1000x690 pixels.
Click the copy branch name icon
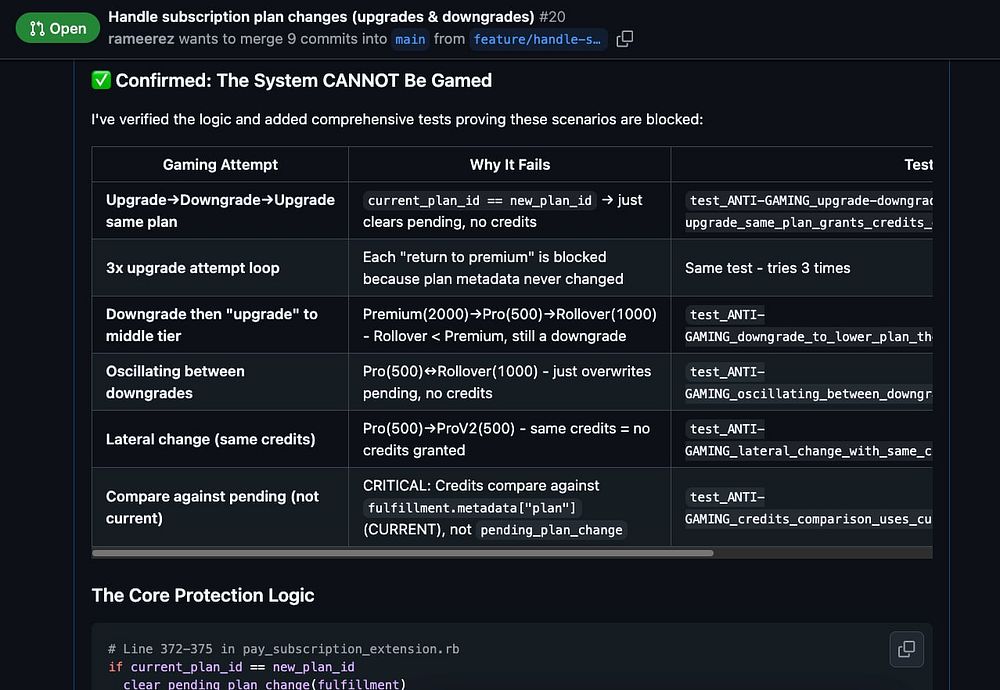point(625,39)
